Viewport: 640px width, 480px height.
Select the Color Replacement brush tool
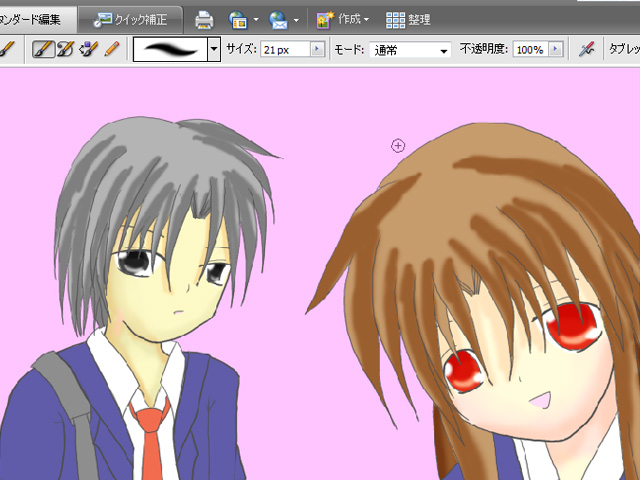coord(89,49)
